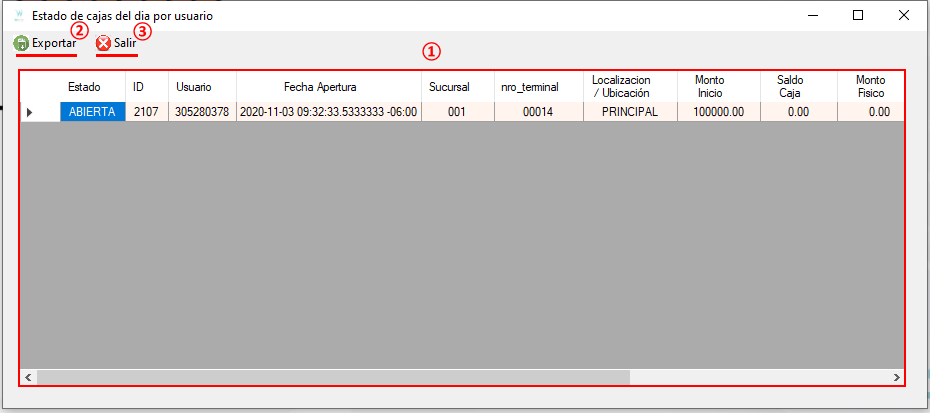Select the Monto Fisico cell 0.00

[x=871, y=112]
